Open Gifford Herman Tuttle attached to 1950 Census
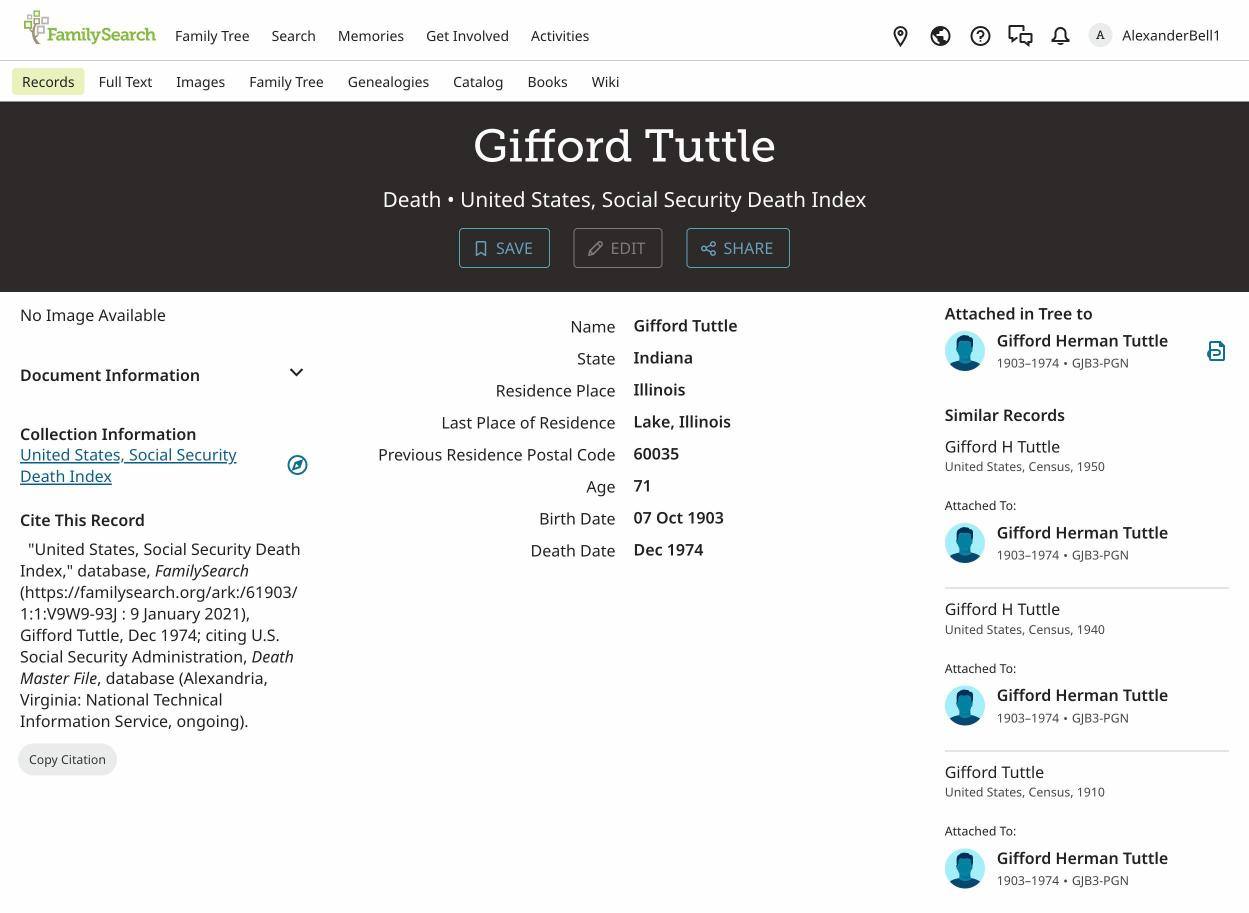This screenshot has width=1249, height=913. 1082,533
